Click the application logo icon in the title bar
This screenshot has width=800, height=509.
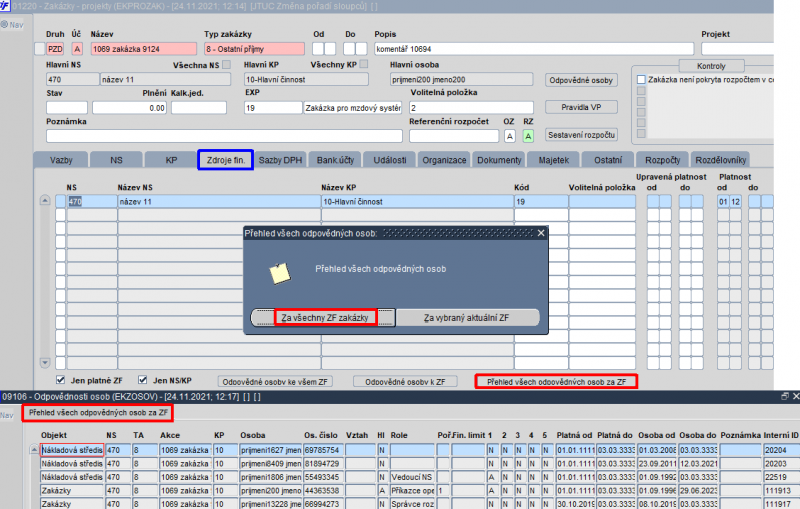(x=5, y=6)
